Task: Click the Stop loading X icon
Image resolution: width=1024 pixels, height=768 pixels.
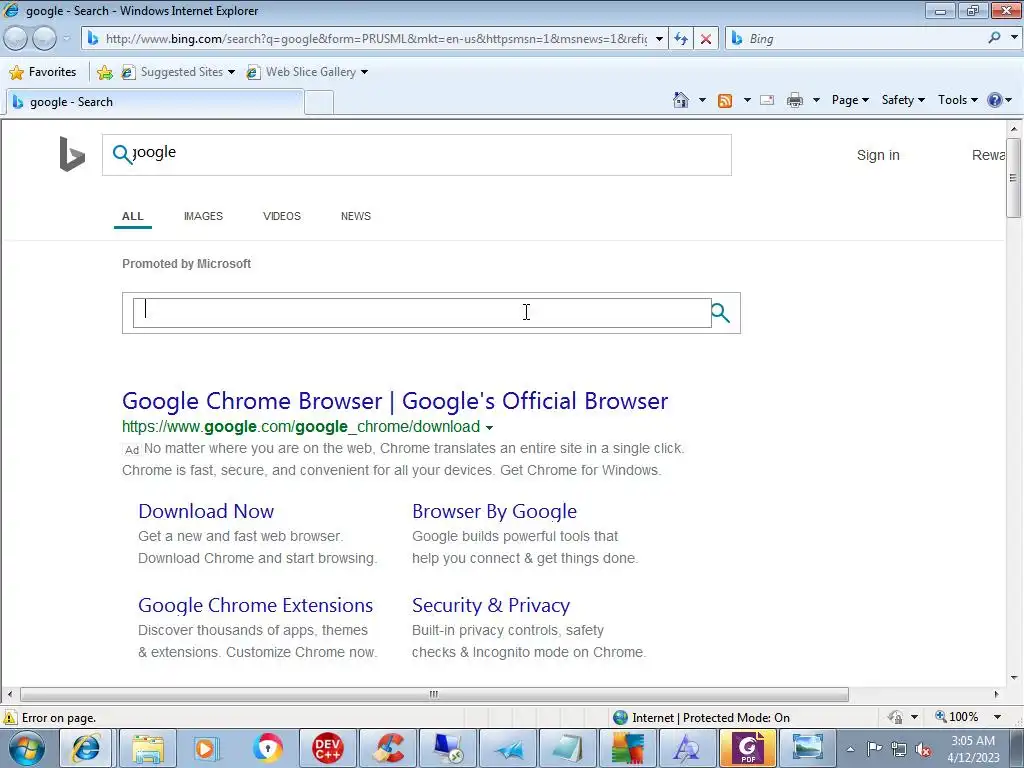Action: point(706,39)
